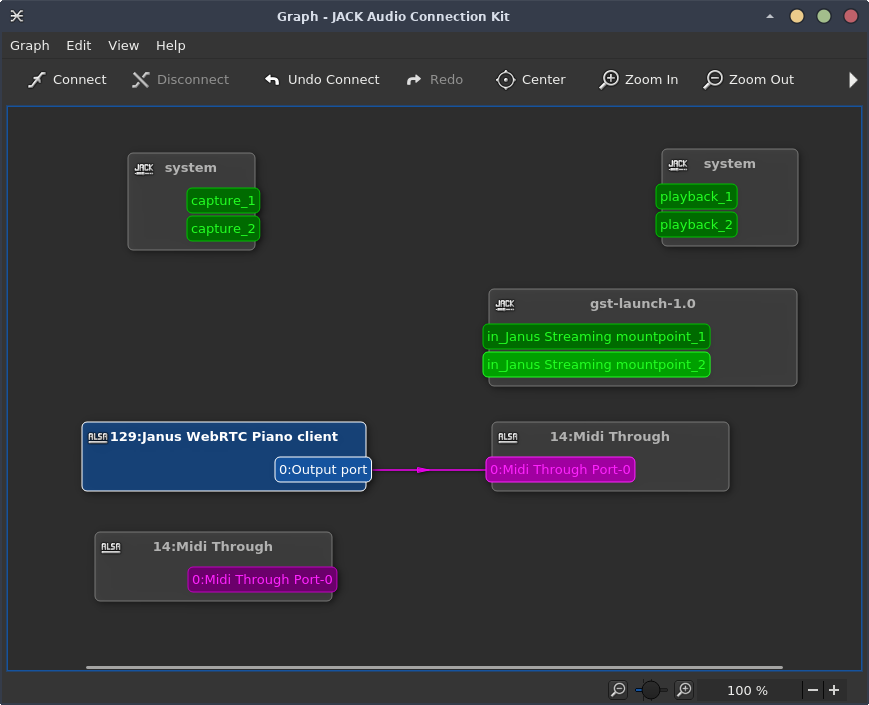Click the ALSA logo on Janus WebRTC Piano client
Image resolution: width=869 pixels, height=705 pixels.
98,437
